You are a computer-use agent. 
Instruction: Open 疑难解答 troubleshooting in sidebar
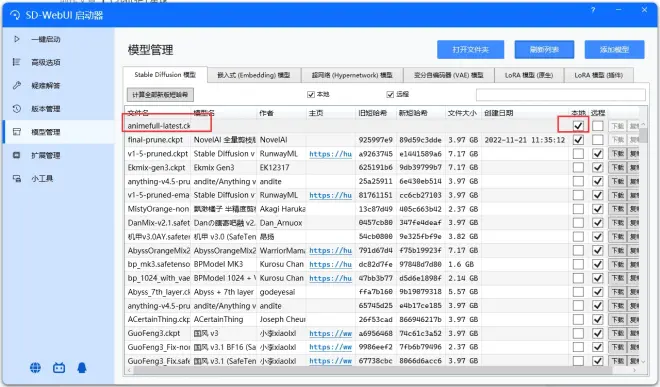[x=45, y=85]
